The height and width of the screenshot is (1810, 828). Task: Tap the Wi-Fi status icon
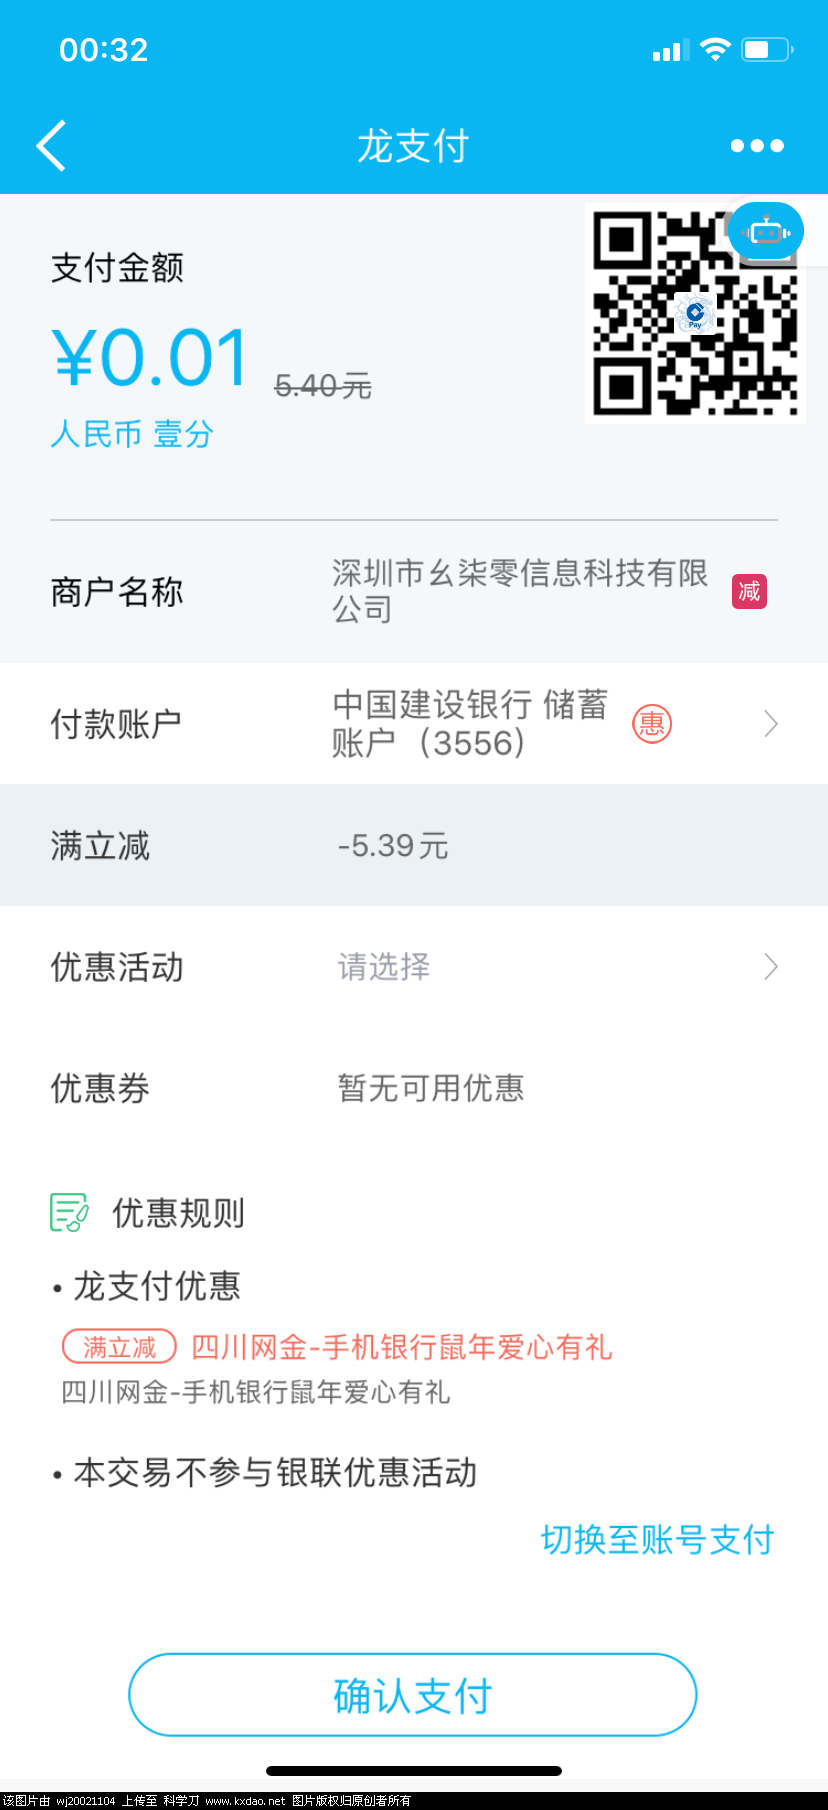[x=715, y=49]
